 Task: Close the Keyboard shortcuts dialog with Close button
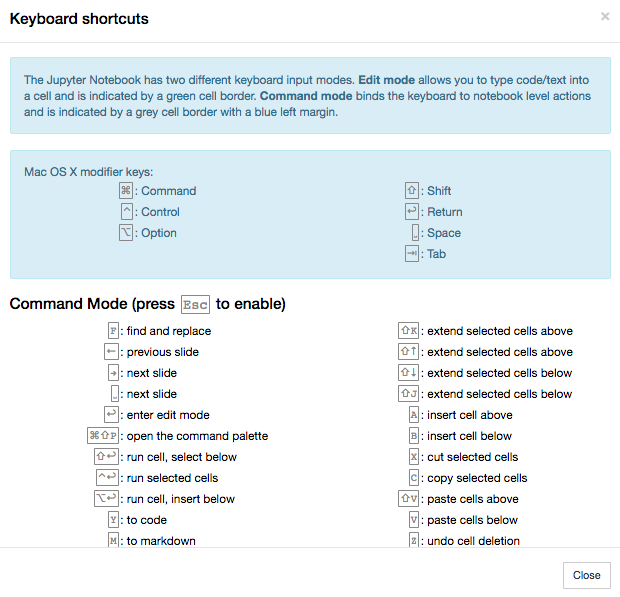586,575
